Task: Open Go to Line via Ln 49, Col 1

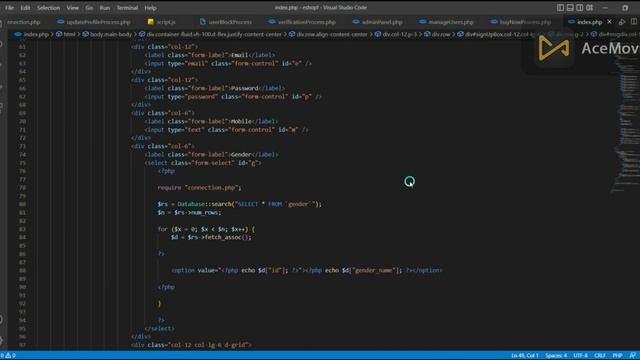Action: [x=525, y=356]
